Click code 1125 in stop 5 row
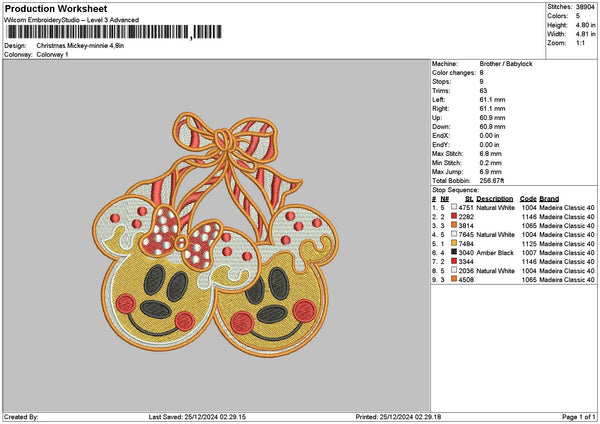 click(x=529, y=244)
